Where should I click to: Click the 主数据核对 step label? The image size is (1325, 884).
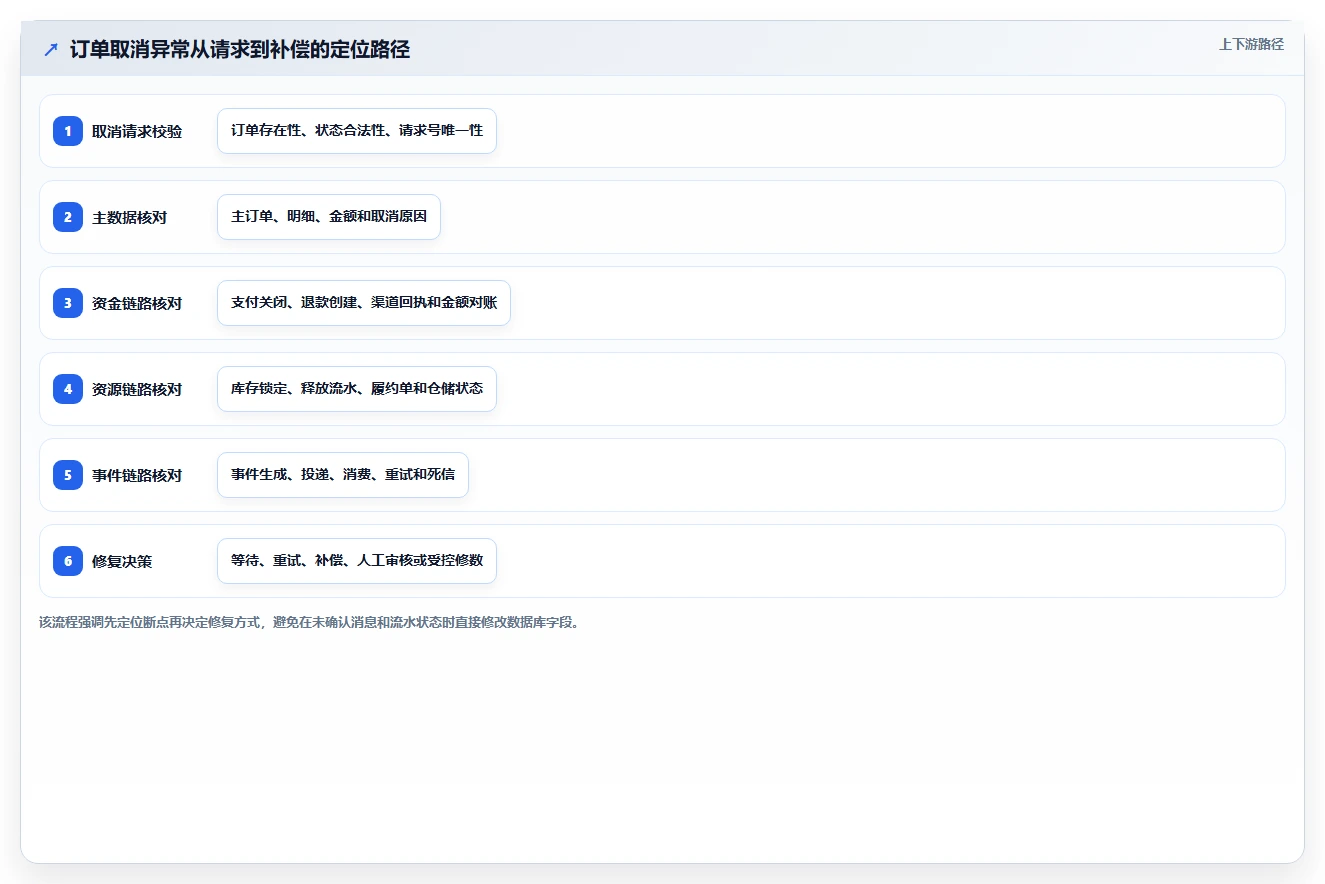pyautogui.click(x=129, y=217)
